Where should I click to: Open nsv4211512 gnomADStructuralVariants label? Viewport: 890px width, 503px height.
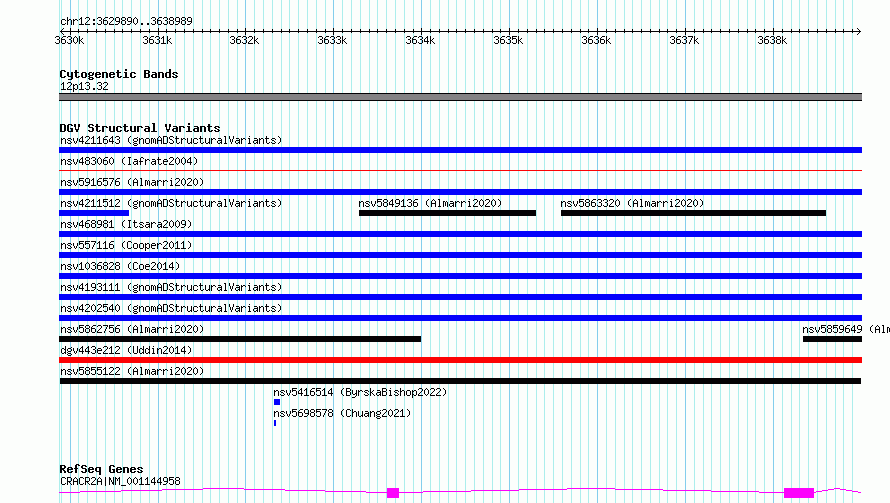tap(171, 203)
